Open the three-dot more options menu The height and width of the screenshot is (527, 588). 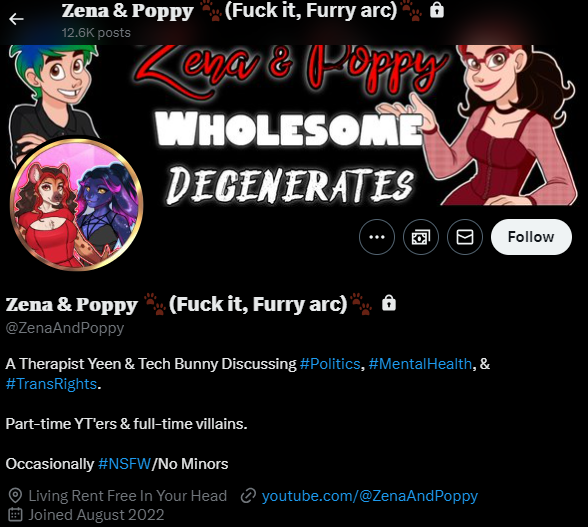coord(376,237)
